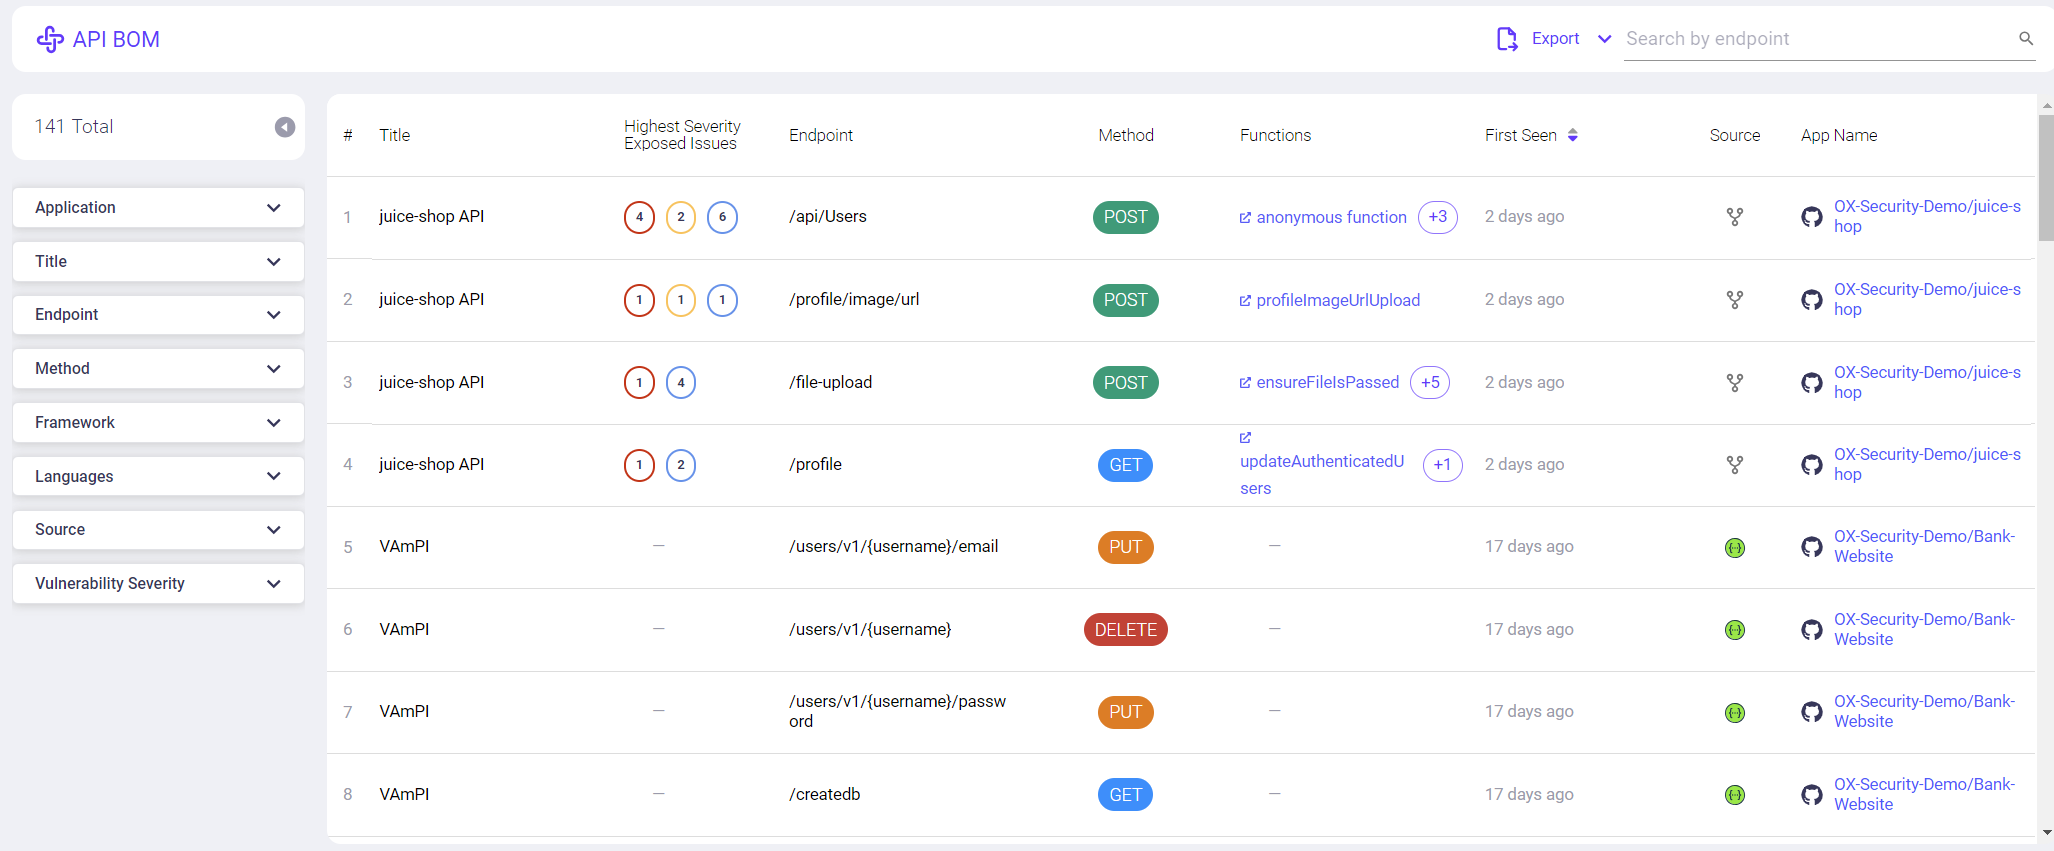Type in the Search by endpoint field

tap(1815, 39)
